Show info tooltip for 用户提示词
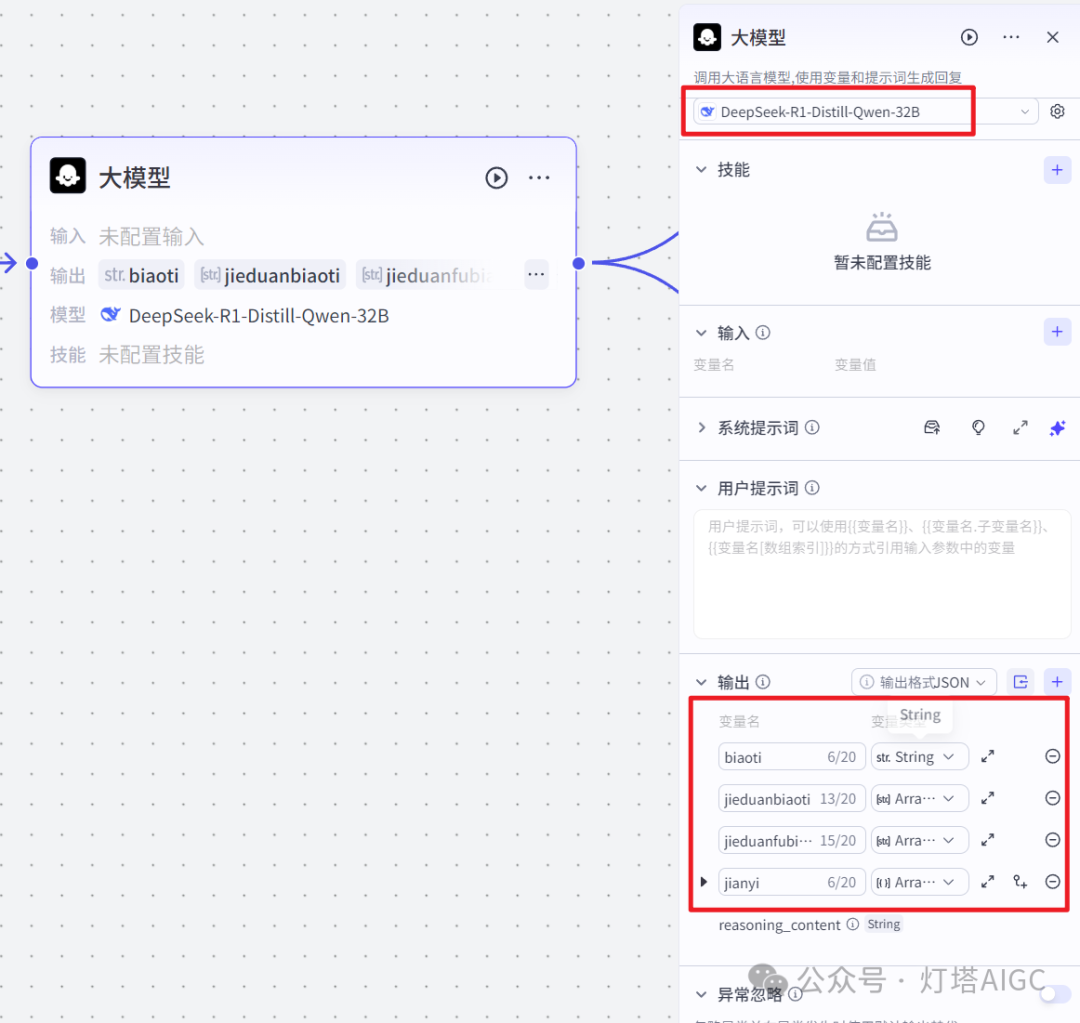 812,488
